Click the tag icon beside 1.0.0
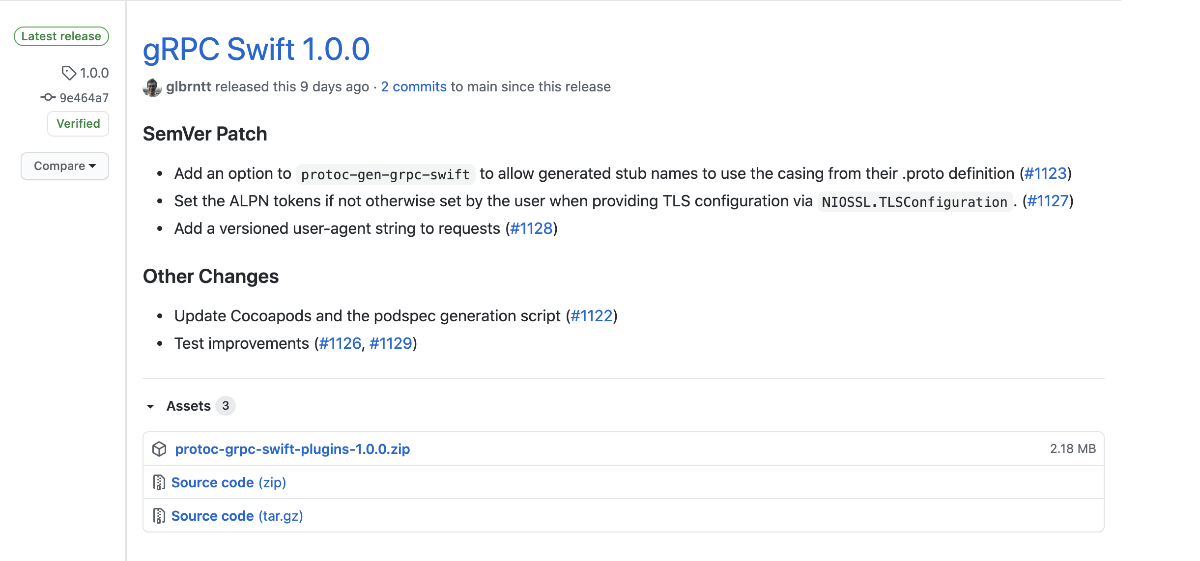 [68, 73]
